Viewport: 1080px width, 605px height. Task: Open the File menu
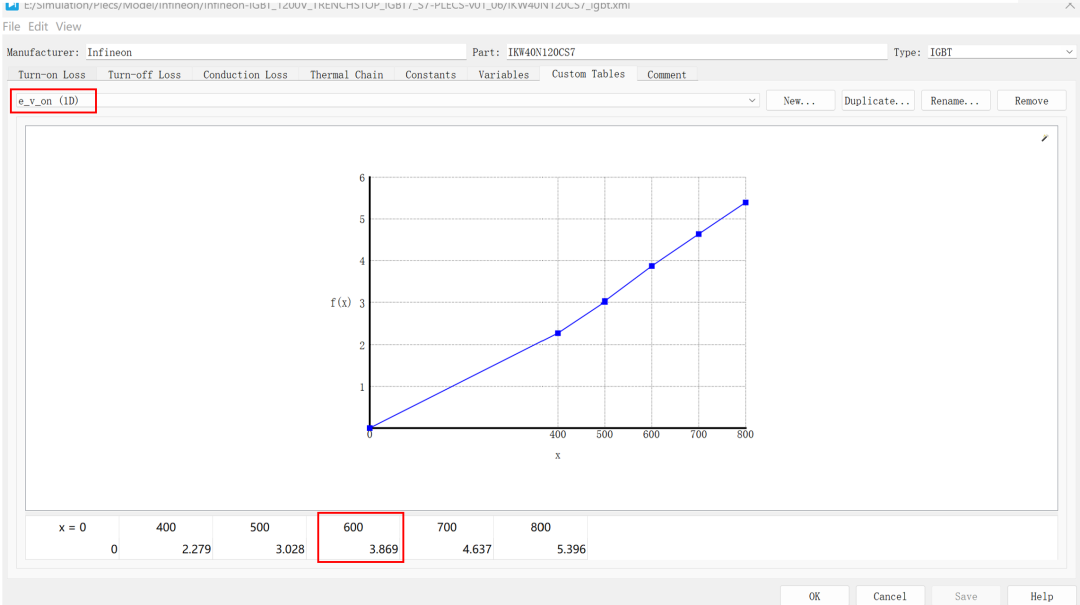pos(11,27)
